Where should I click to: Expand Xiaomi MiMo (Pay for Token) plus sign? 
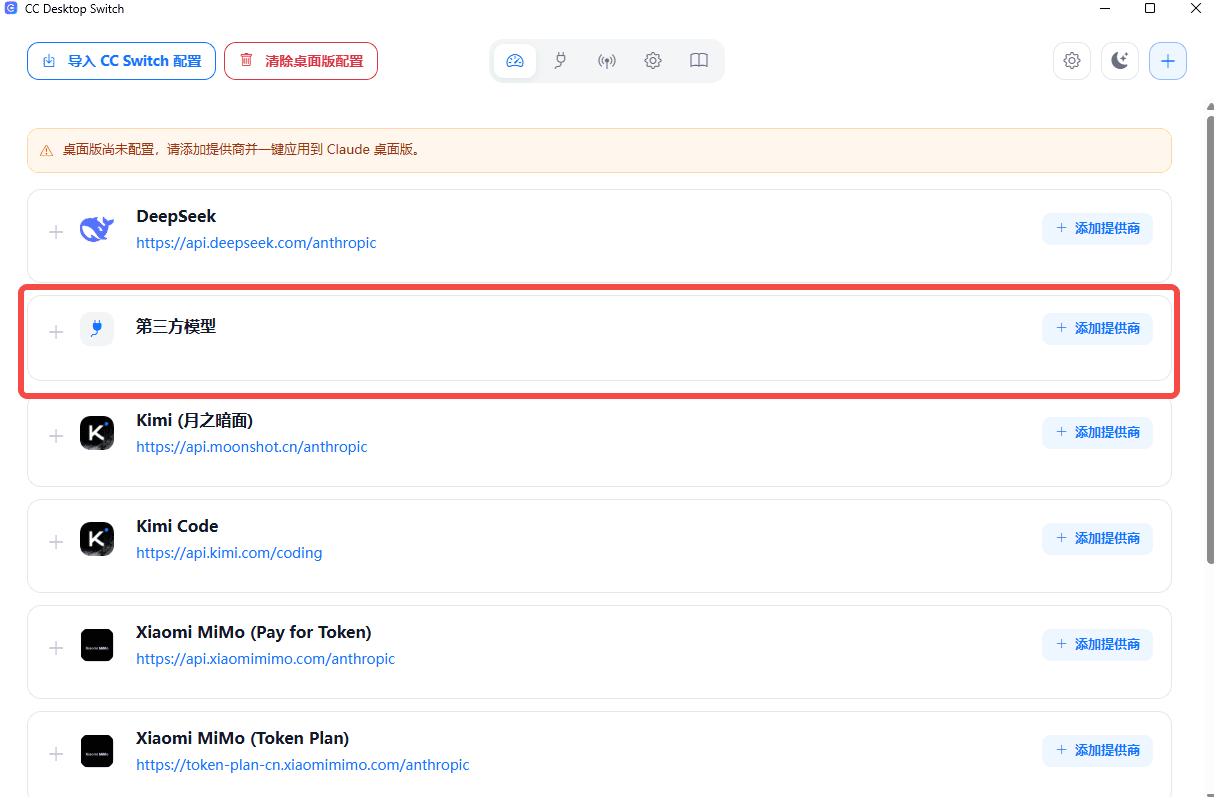[56, 648]
